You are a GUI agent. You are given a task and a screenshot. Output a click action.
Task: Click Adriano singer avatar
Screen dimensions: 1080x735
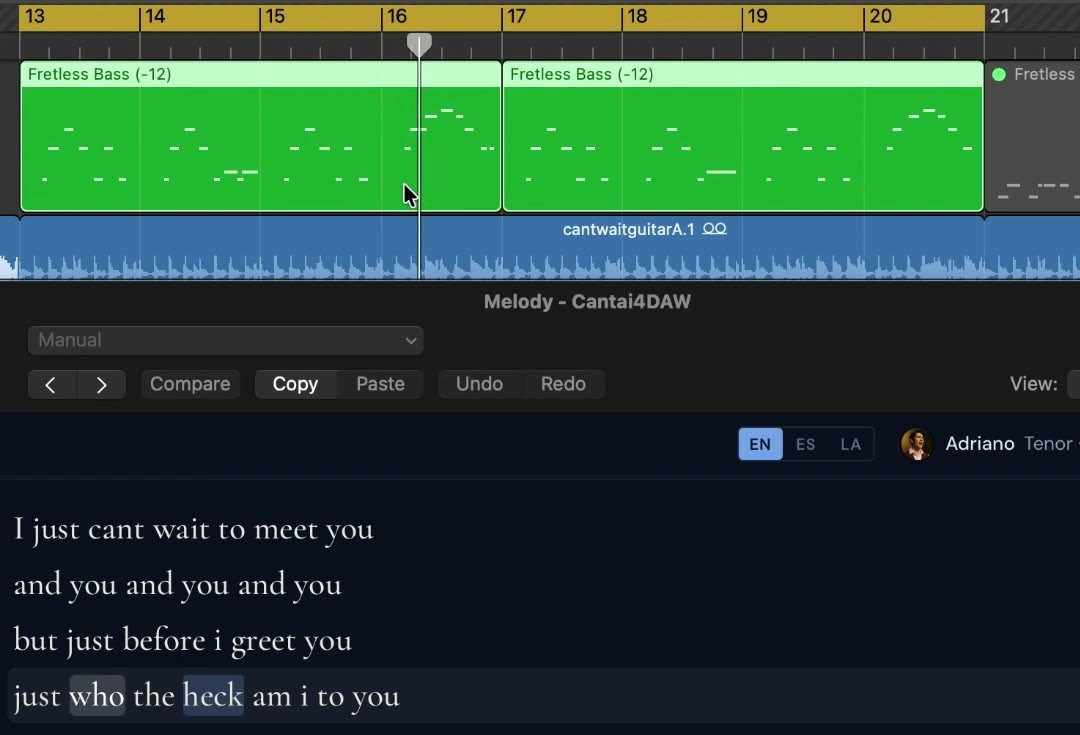pos(917,444)
